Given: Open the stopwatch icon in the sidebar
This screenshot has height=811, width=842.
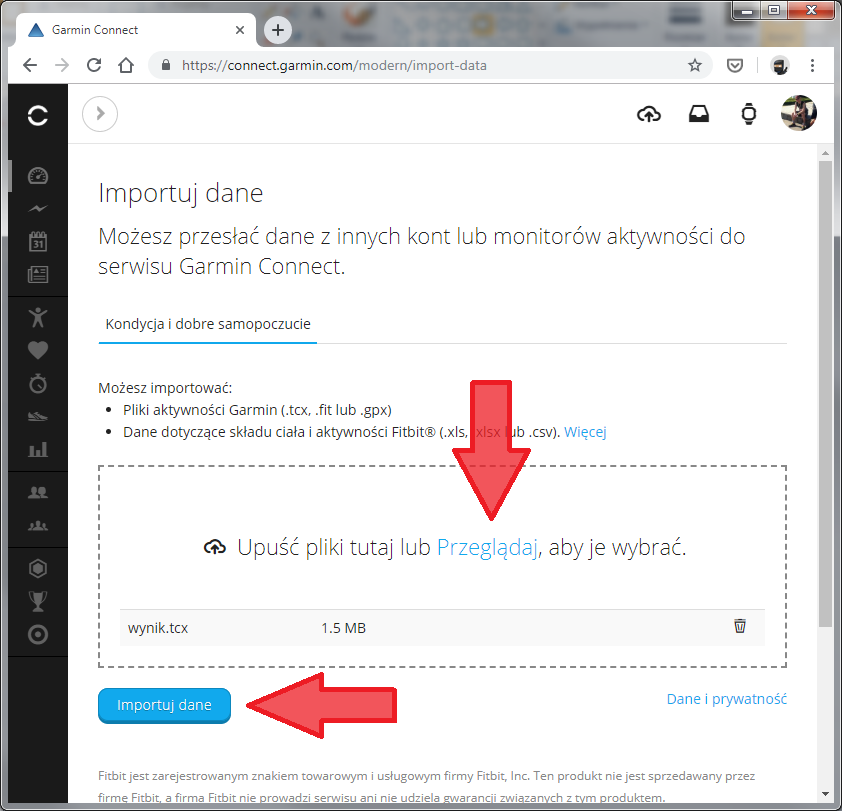Looking at the screenshot, I should pyautogui.click(x=38, y=383).
